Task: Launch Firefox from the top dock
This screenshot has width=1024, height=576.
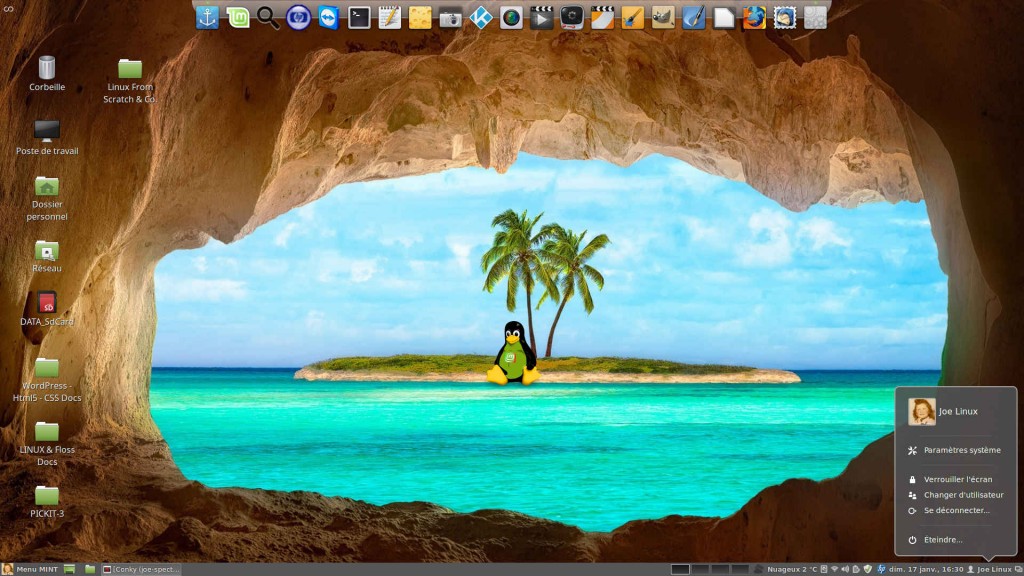Action: (x=754, y=17)
